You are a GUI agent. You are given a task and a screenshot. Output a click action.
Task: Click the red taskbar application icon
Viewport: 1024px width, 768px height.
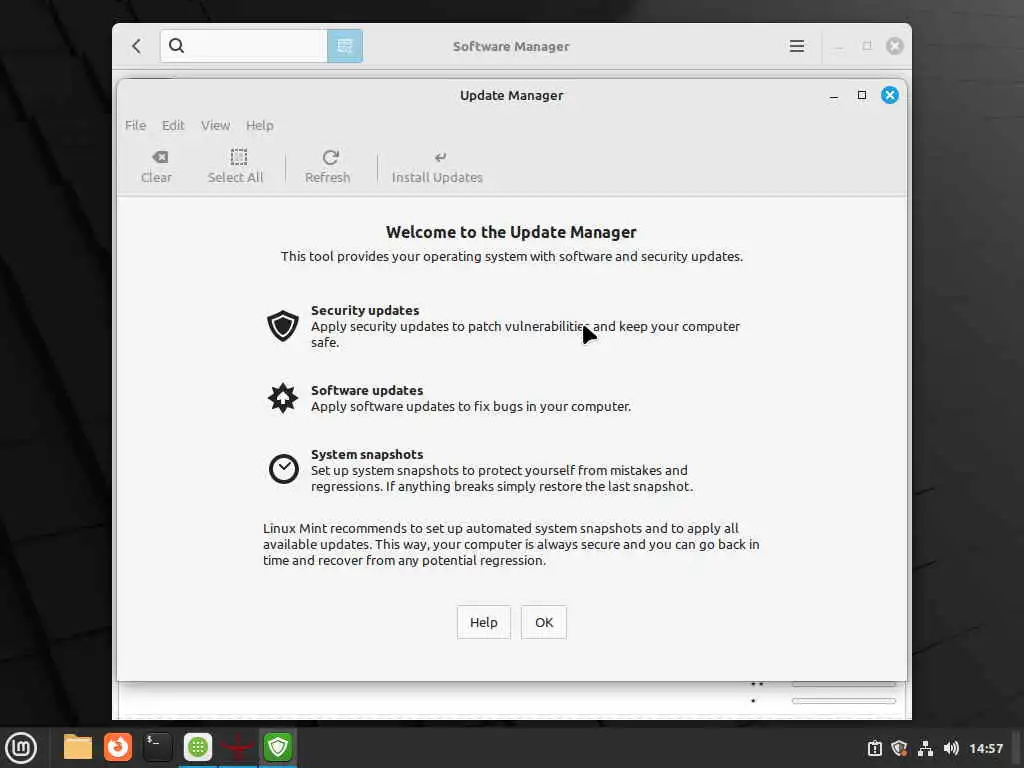tap(238, 747)
